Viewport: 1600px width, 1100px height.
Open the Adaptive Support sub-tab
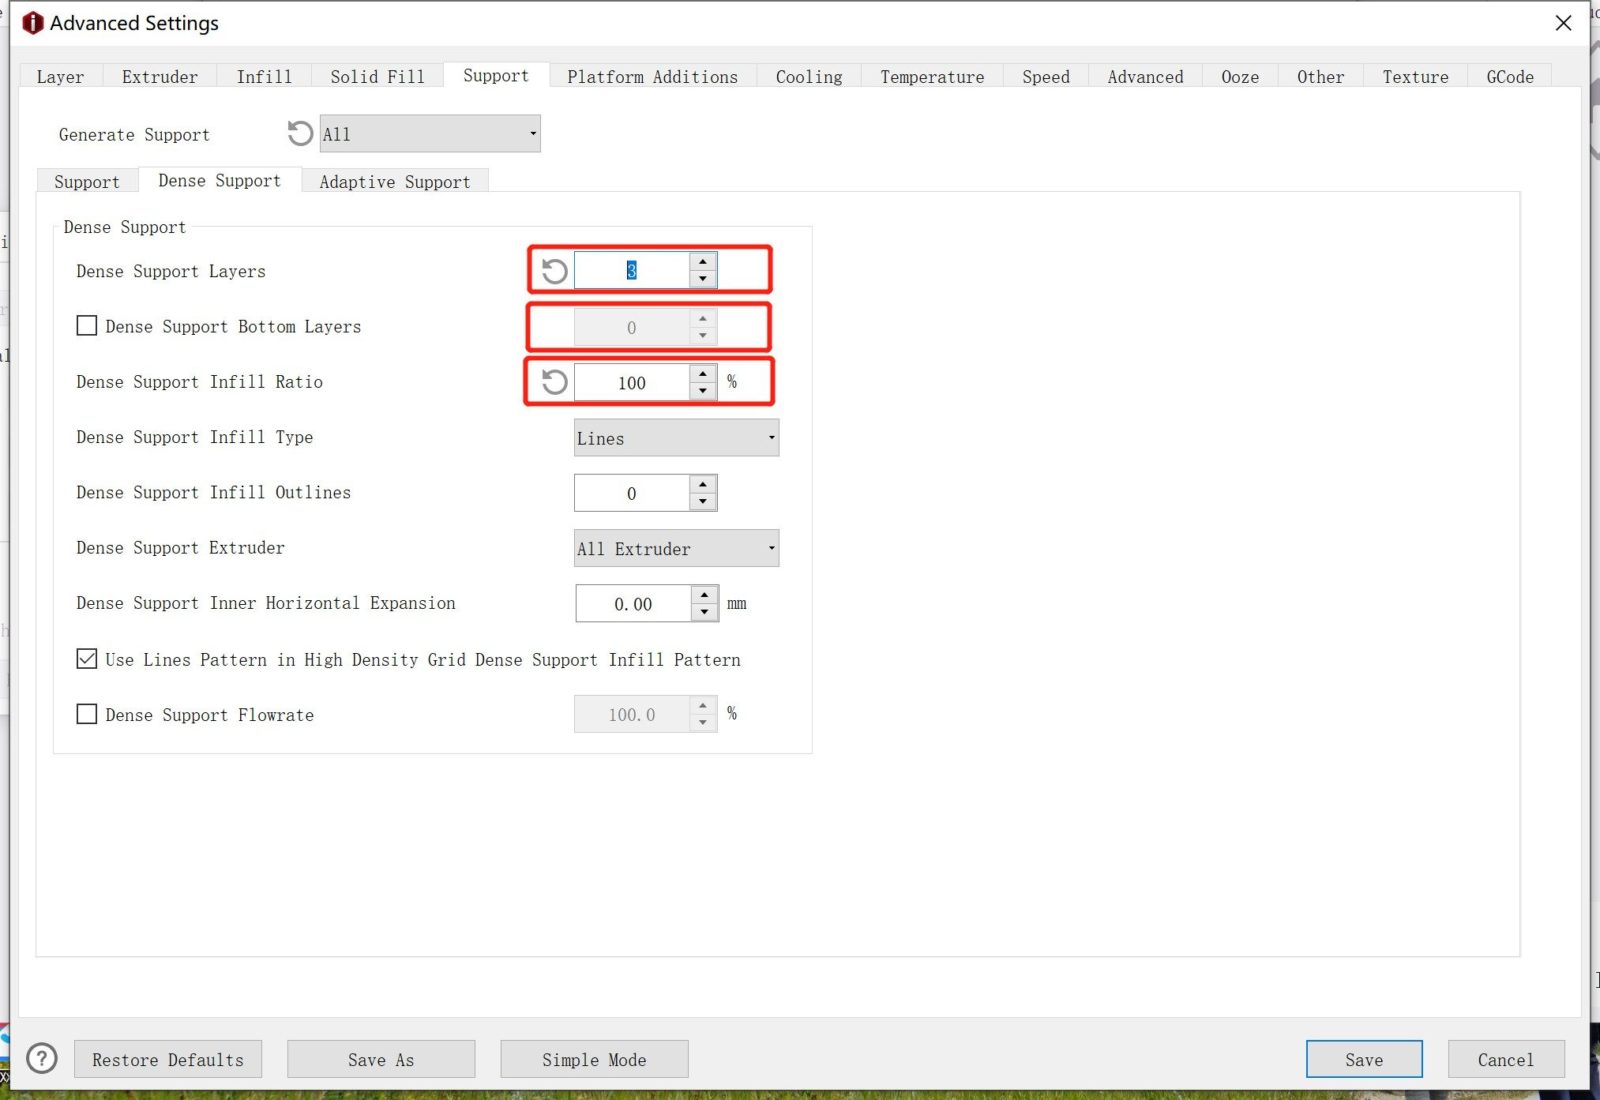(394, 182)
